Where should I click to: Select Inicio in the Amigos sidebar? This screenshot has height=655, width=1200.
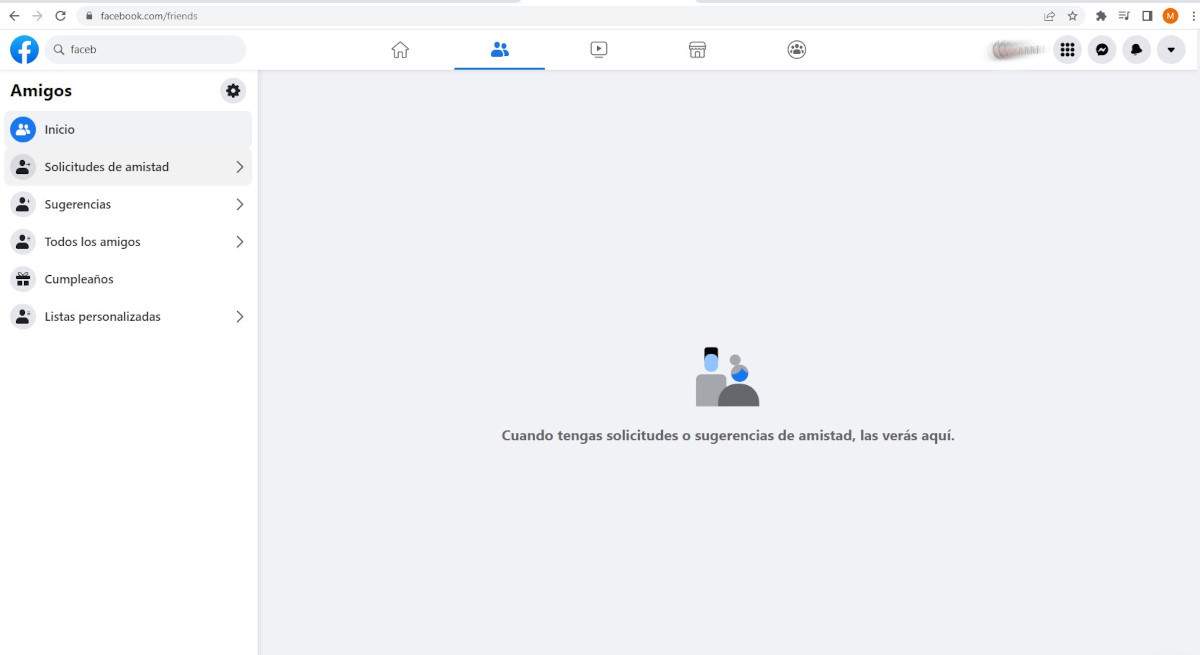point(128,130)
